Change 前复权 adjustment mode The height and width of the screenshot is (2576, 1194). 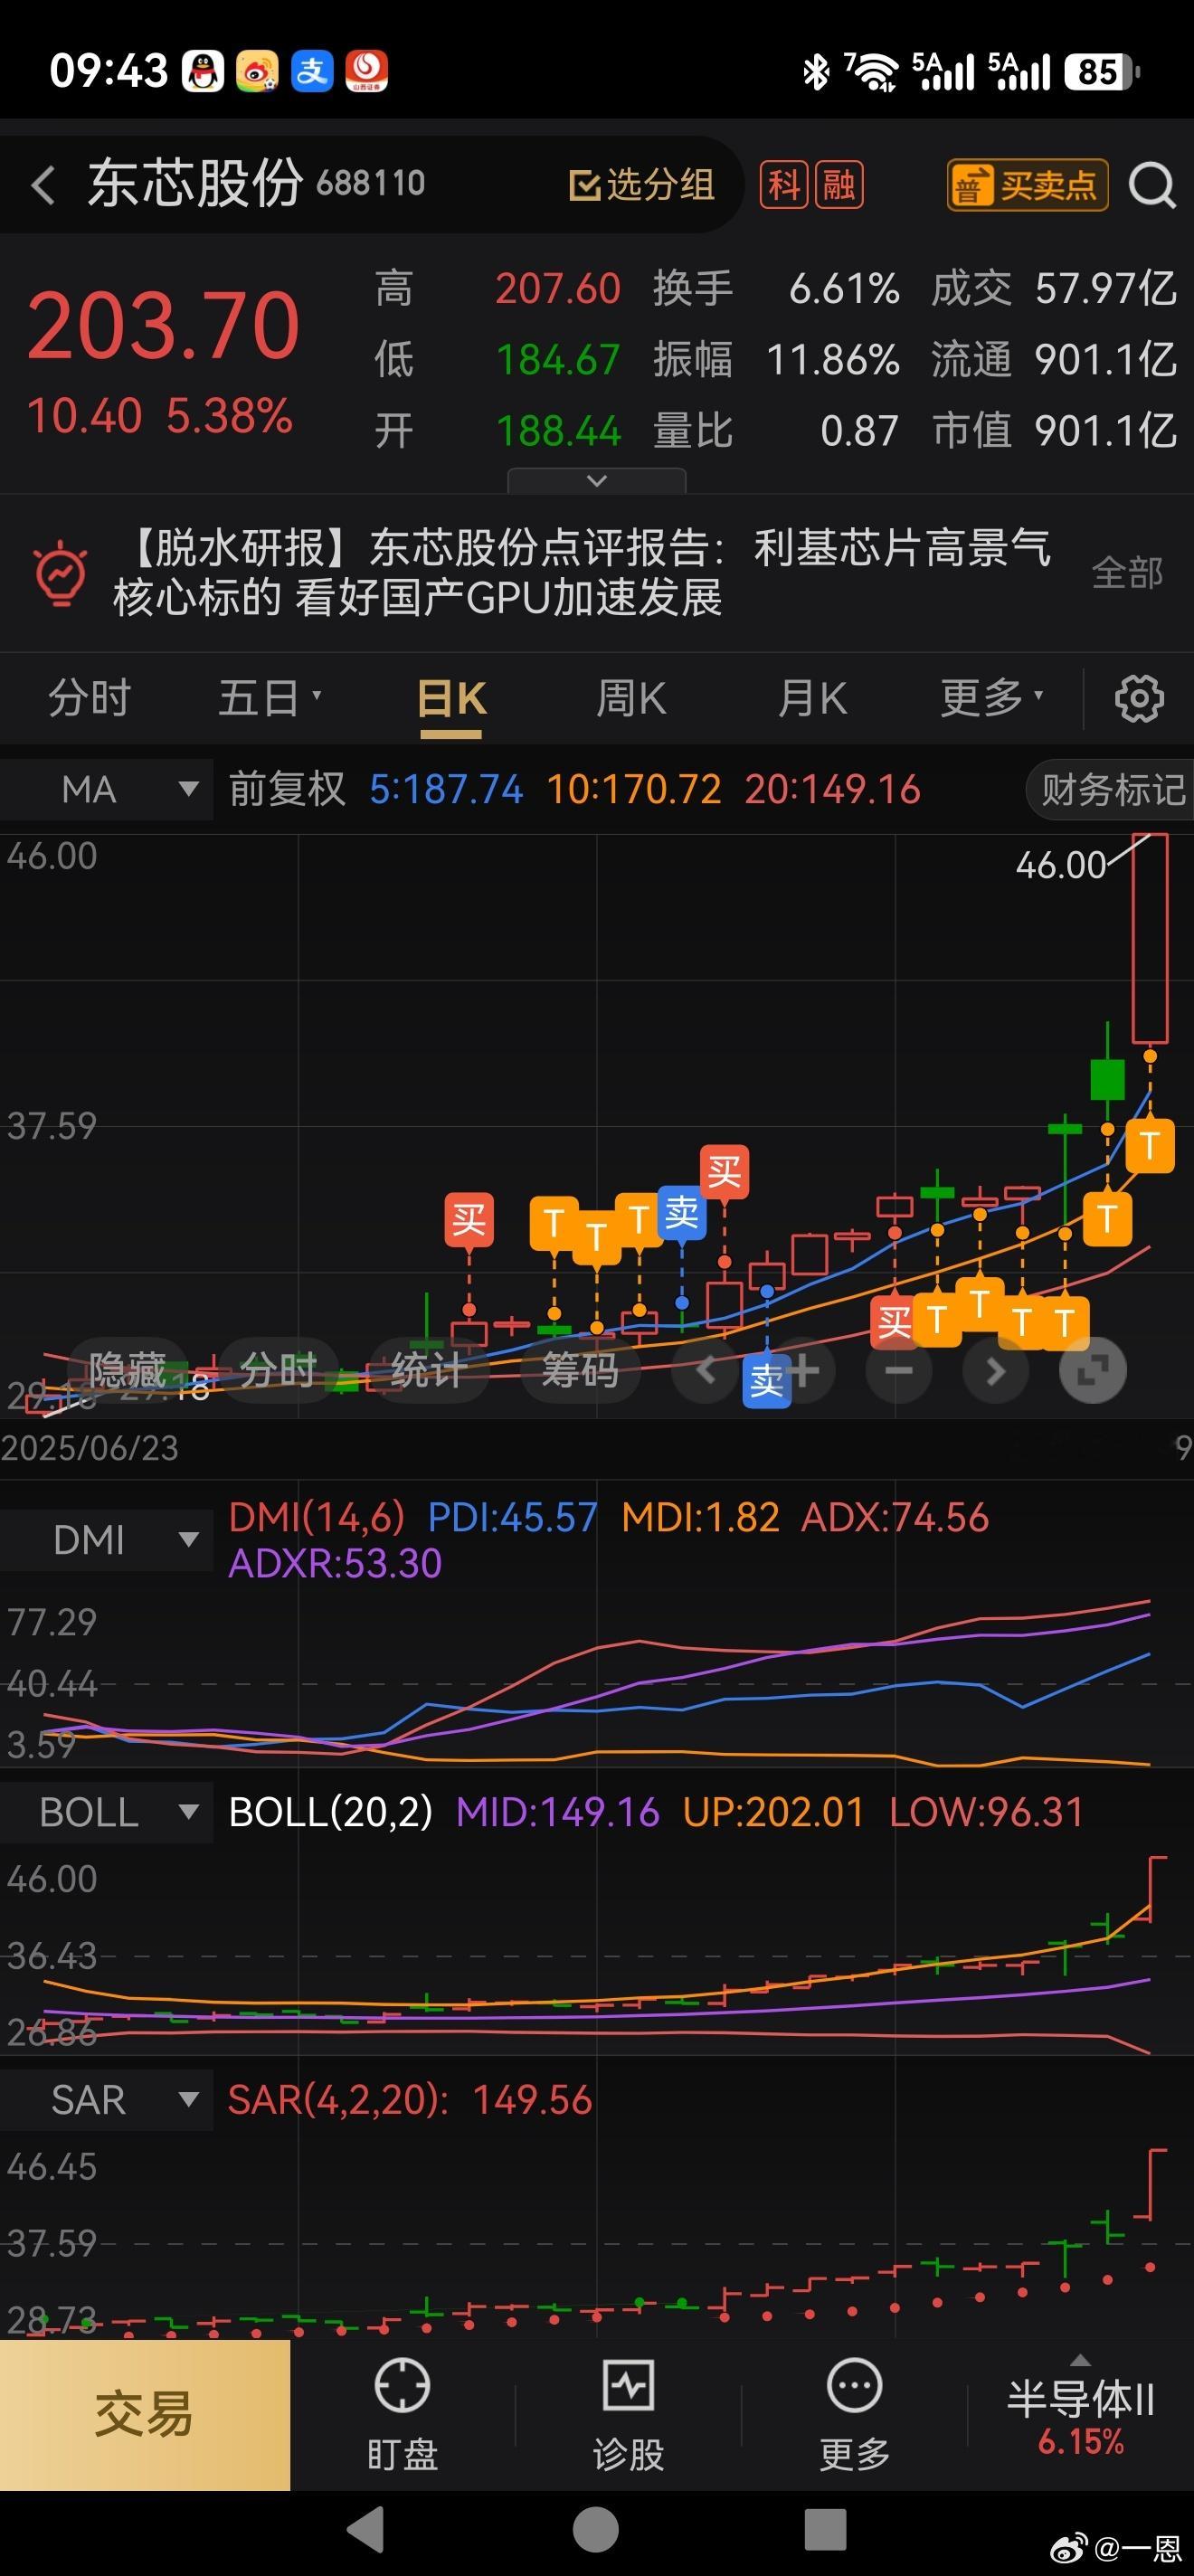click(x=287, y=790)
